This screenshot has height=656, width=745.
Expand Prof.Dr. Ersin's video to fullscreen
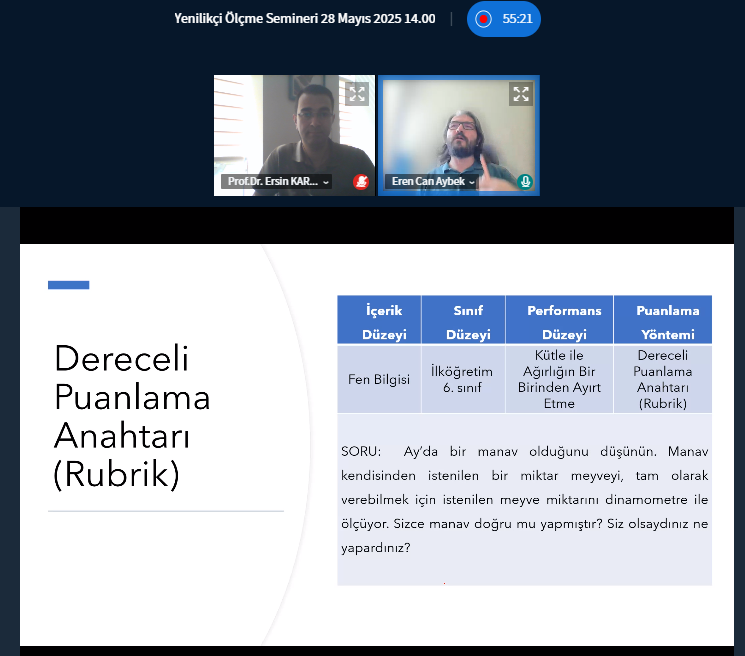(x=357, y=94)
